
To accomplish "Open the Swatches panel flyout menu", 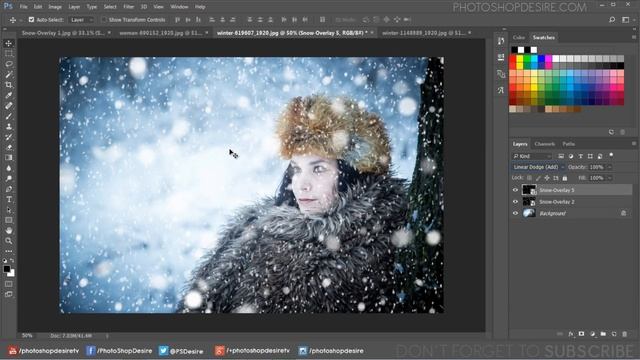I will pos(634,37).
